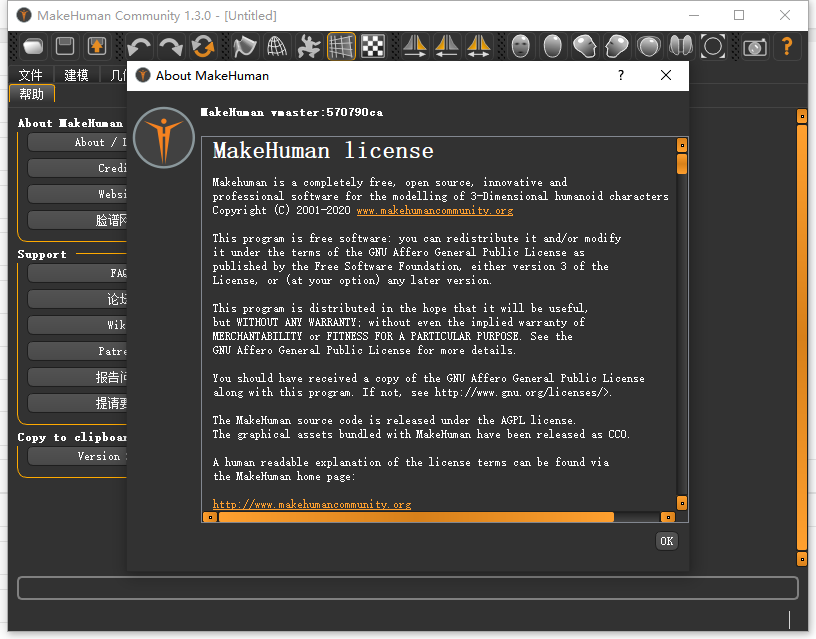Screen dimensions: 816x639
Task: Click the FAQ button under Support
Action: [77, 273]
